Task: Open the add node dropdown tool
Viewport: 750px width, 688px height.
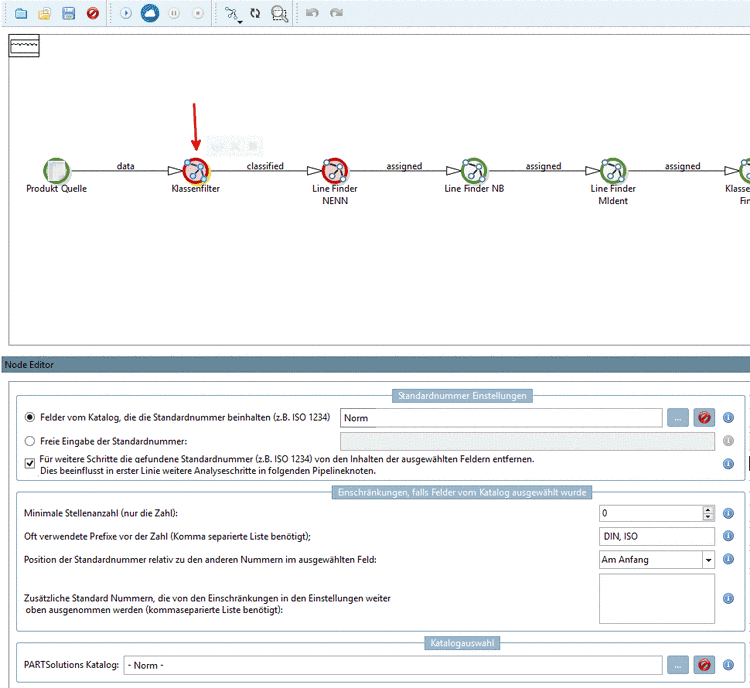Action: 233,14
